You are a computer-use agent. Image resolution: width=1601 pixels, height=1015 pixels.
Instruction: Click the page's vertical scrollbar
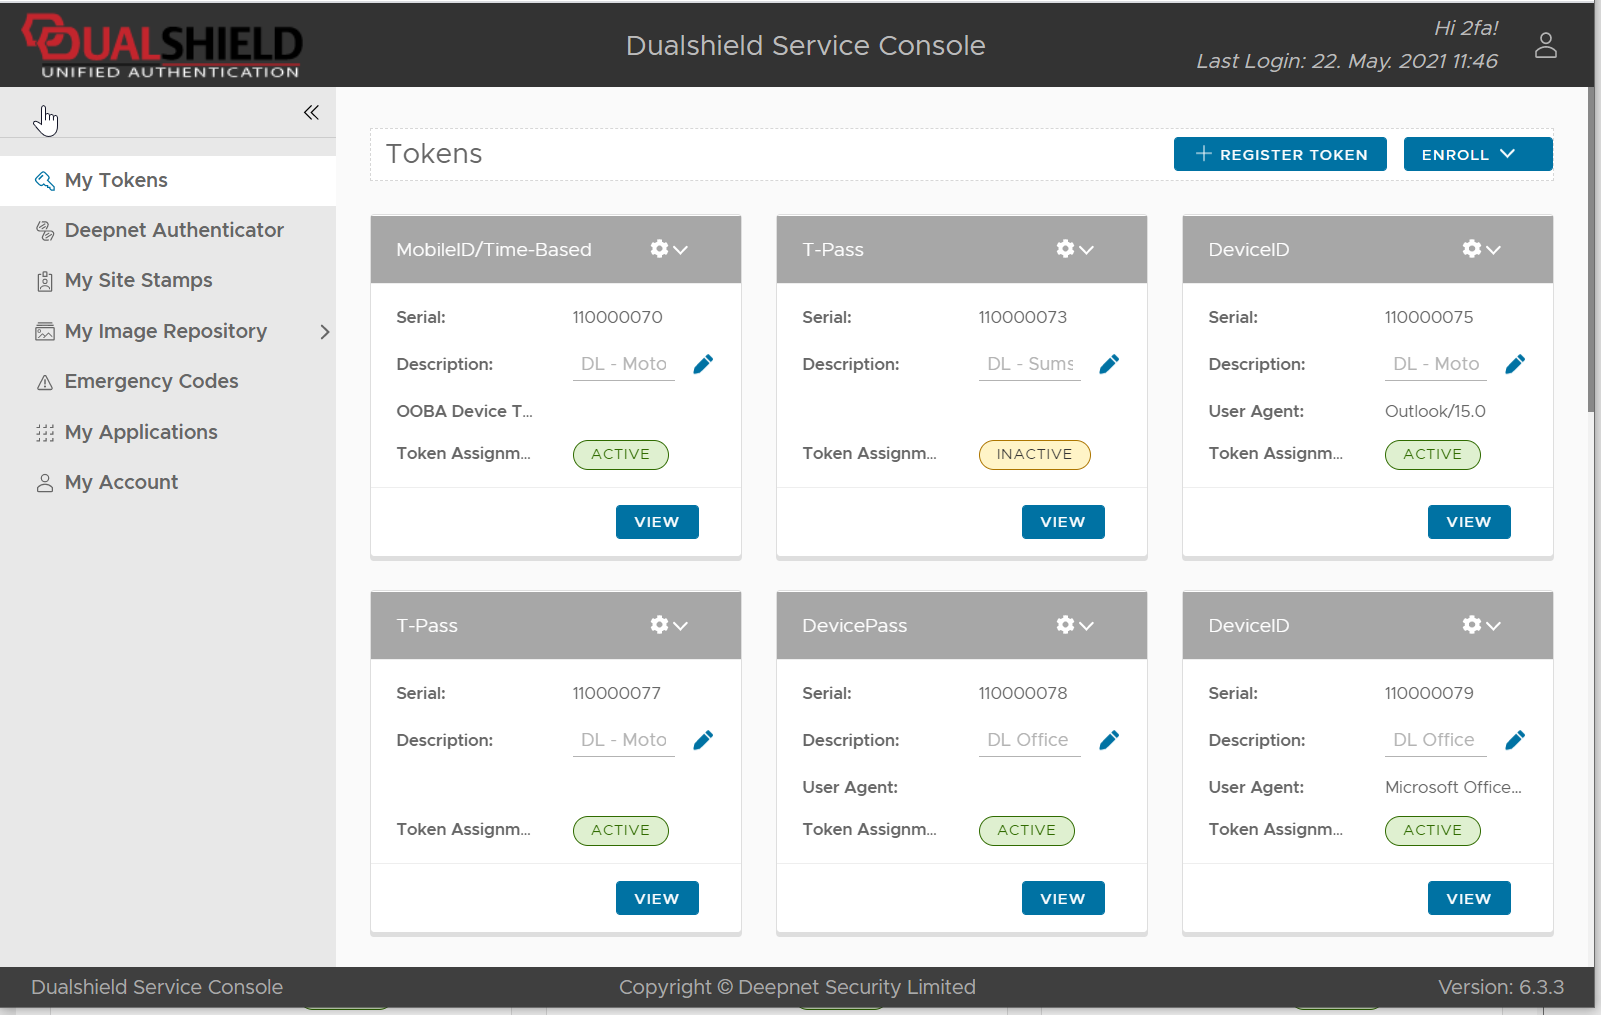tap(1590, 250)
